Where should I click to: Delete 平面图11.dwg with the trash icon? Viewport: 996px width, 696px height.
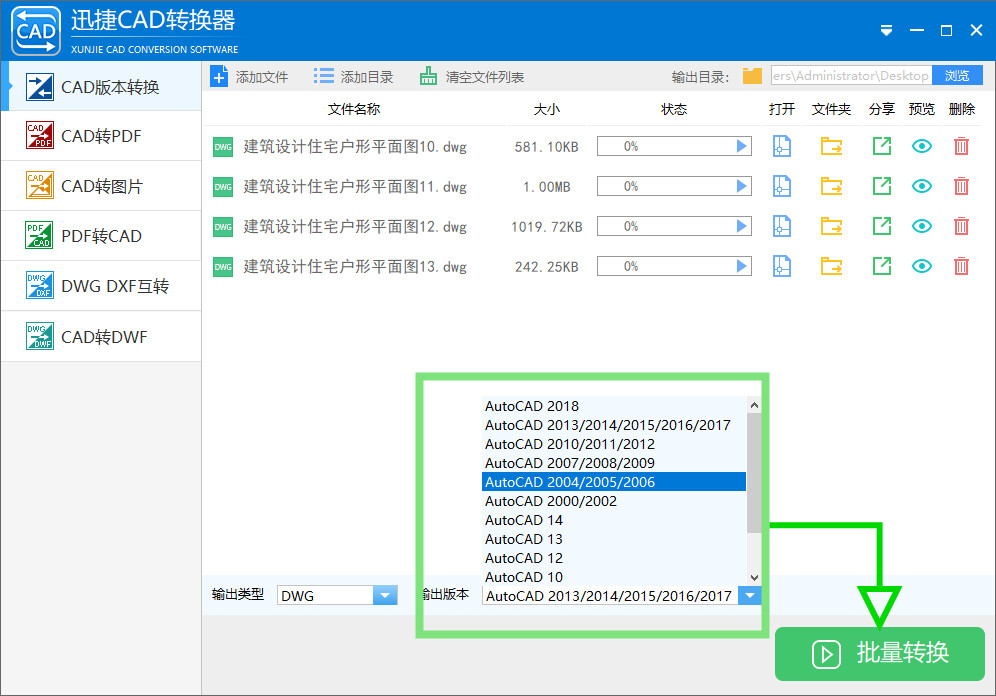coord(961,186)
